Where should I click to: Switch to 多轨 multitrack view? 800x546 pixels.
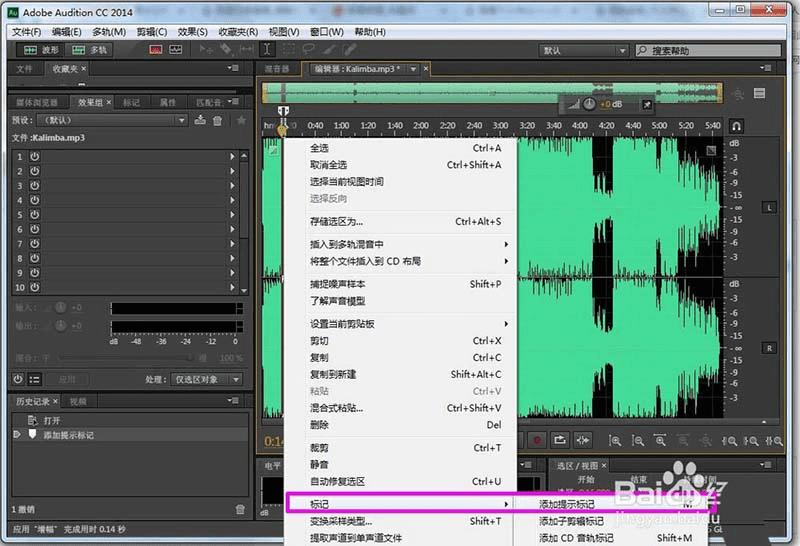coord(90,49)
